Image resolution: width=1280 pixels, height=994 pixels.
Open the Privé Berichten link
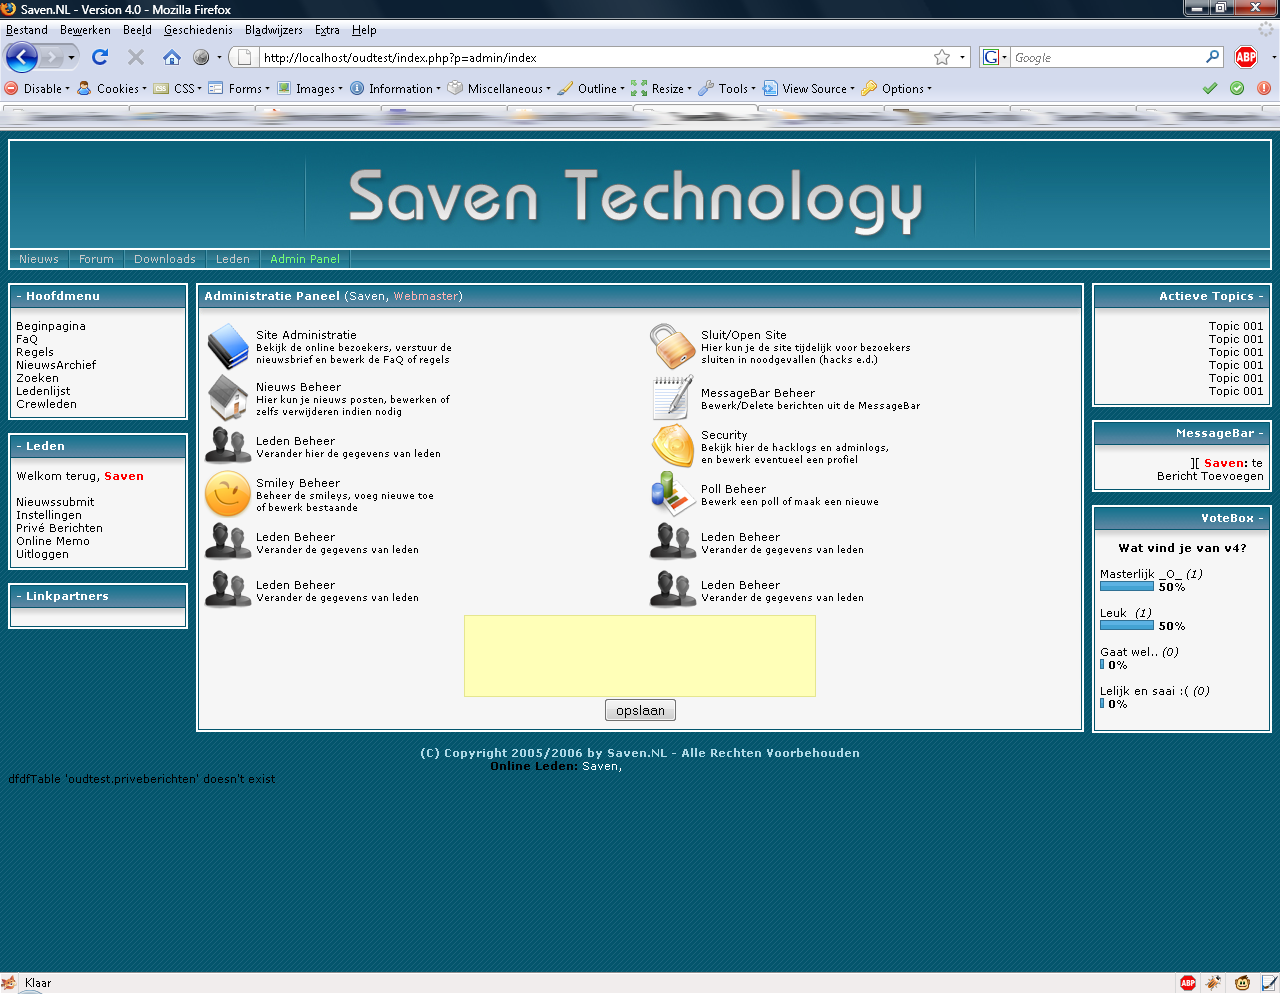point(59,528)
